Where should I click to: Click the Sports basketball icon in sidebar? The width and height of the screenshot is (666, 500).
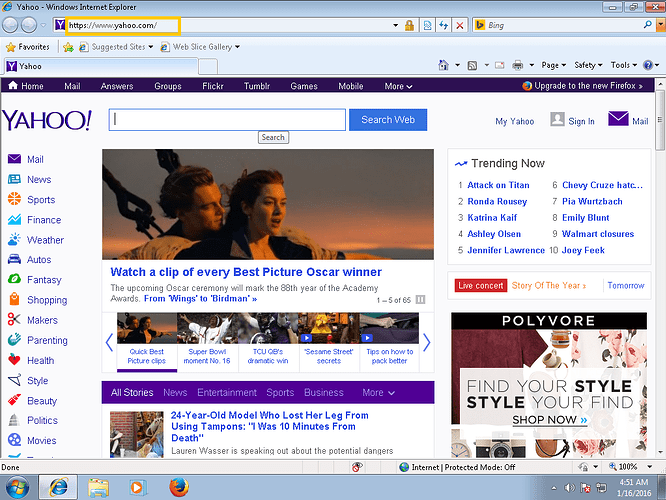14,199
